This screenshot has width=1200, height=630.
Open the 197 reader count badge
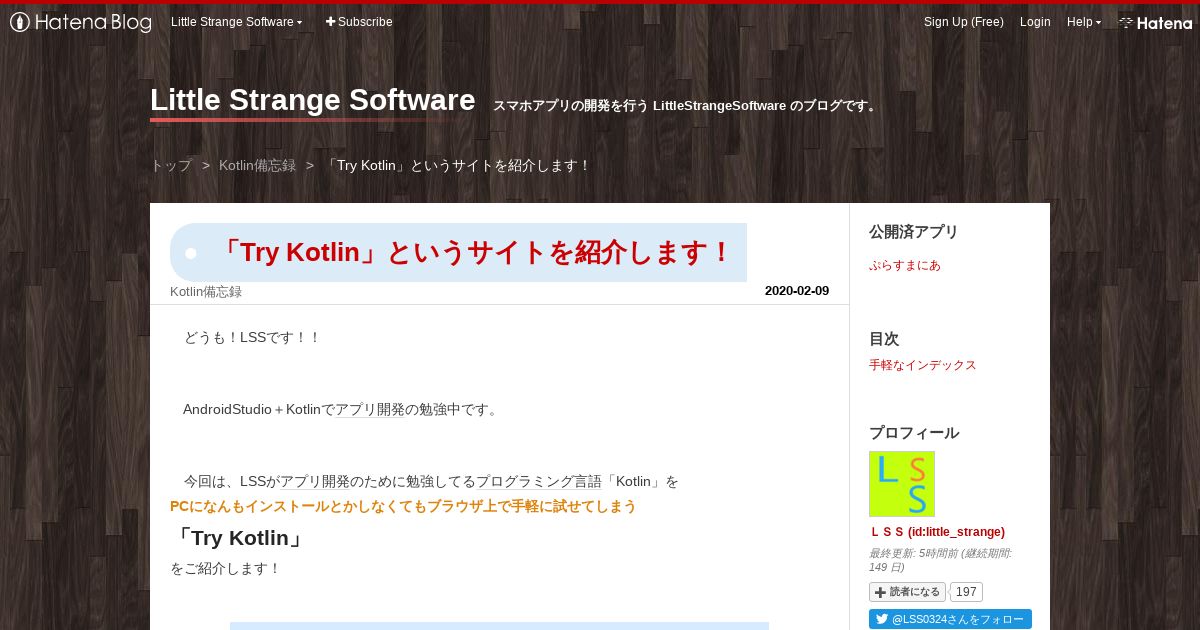point(966,592)
